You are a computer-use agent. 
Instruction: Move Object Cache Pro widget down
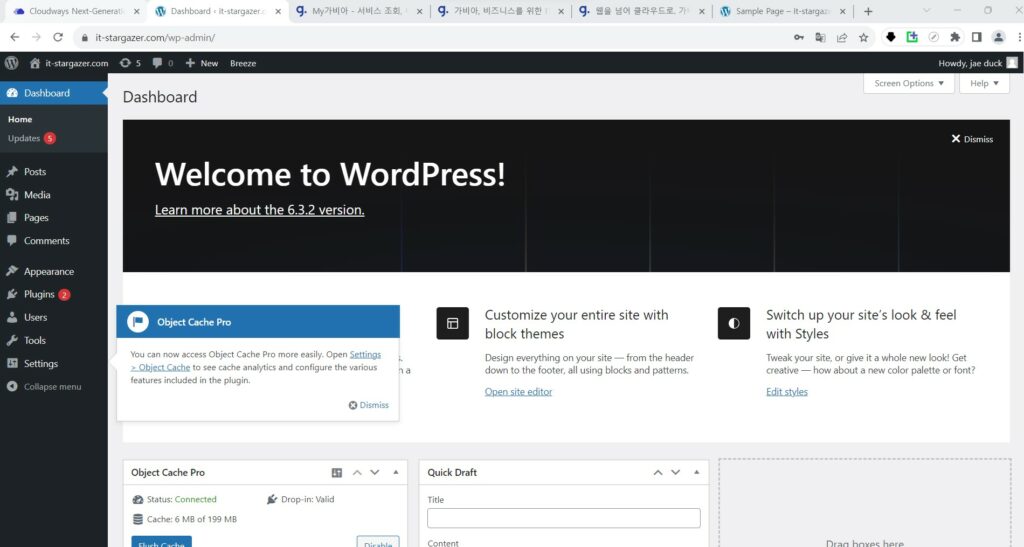tap(375, 473)
